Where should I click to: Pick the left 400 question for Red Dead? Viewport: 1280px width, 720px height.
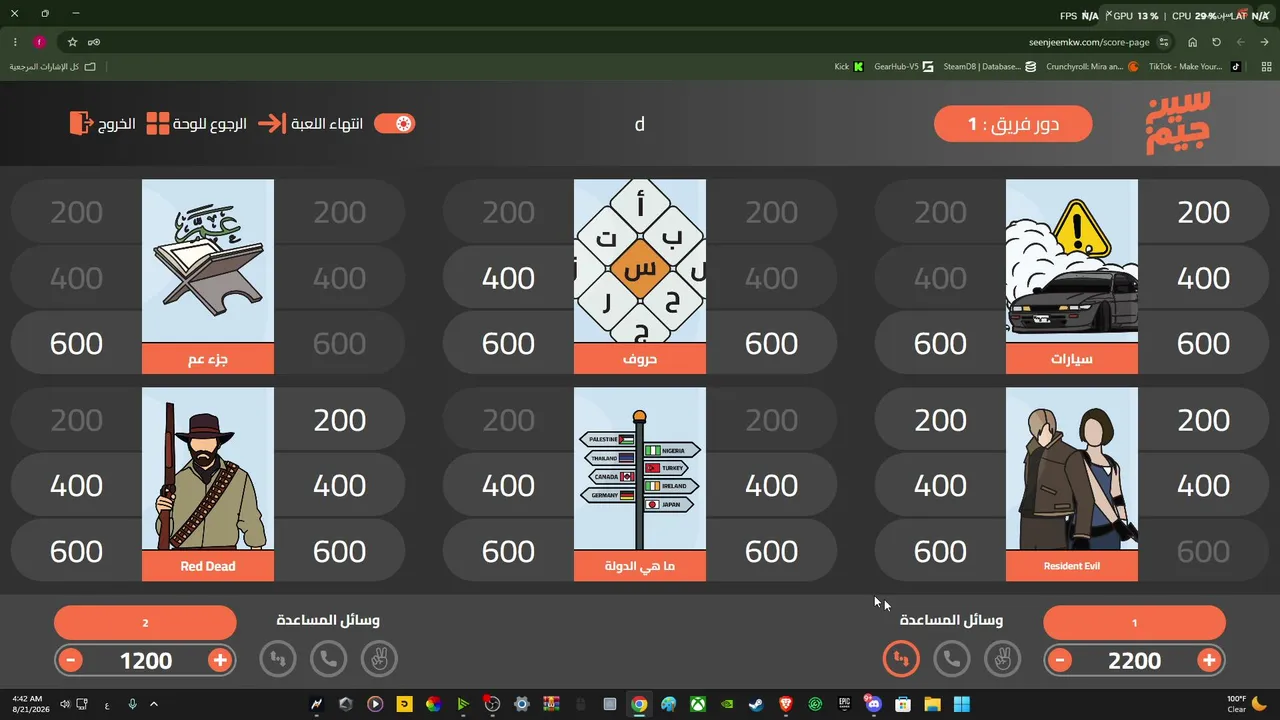coord(76,486)
